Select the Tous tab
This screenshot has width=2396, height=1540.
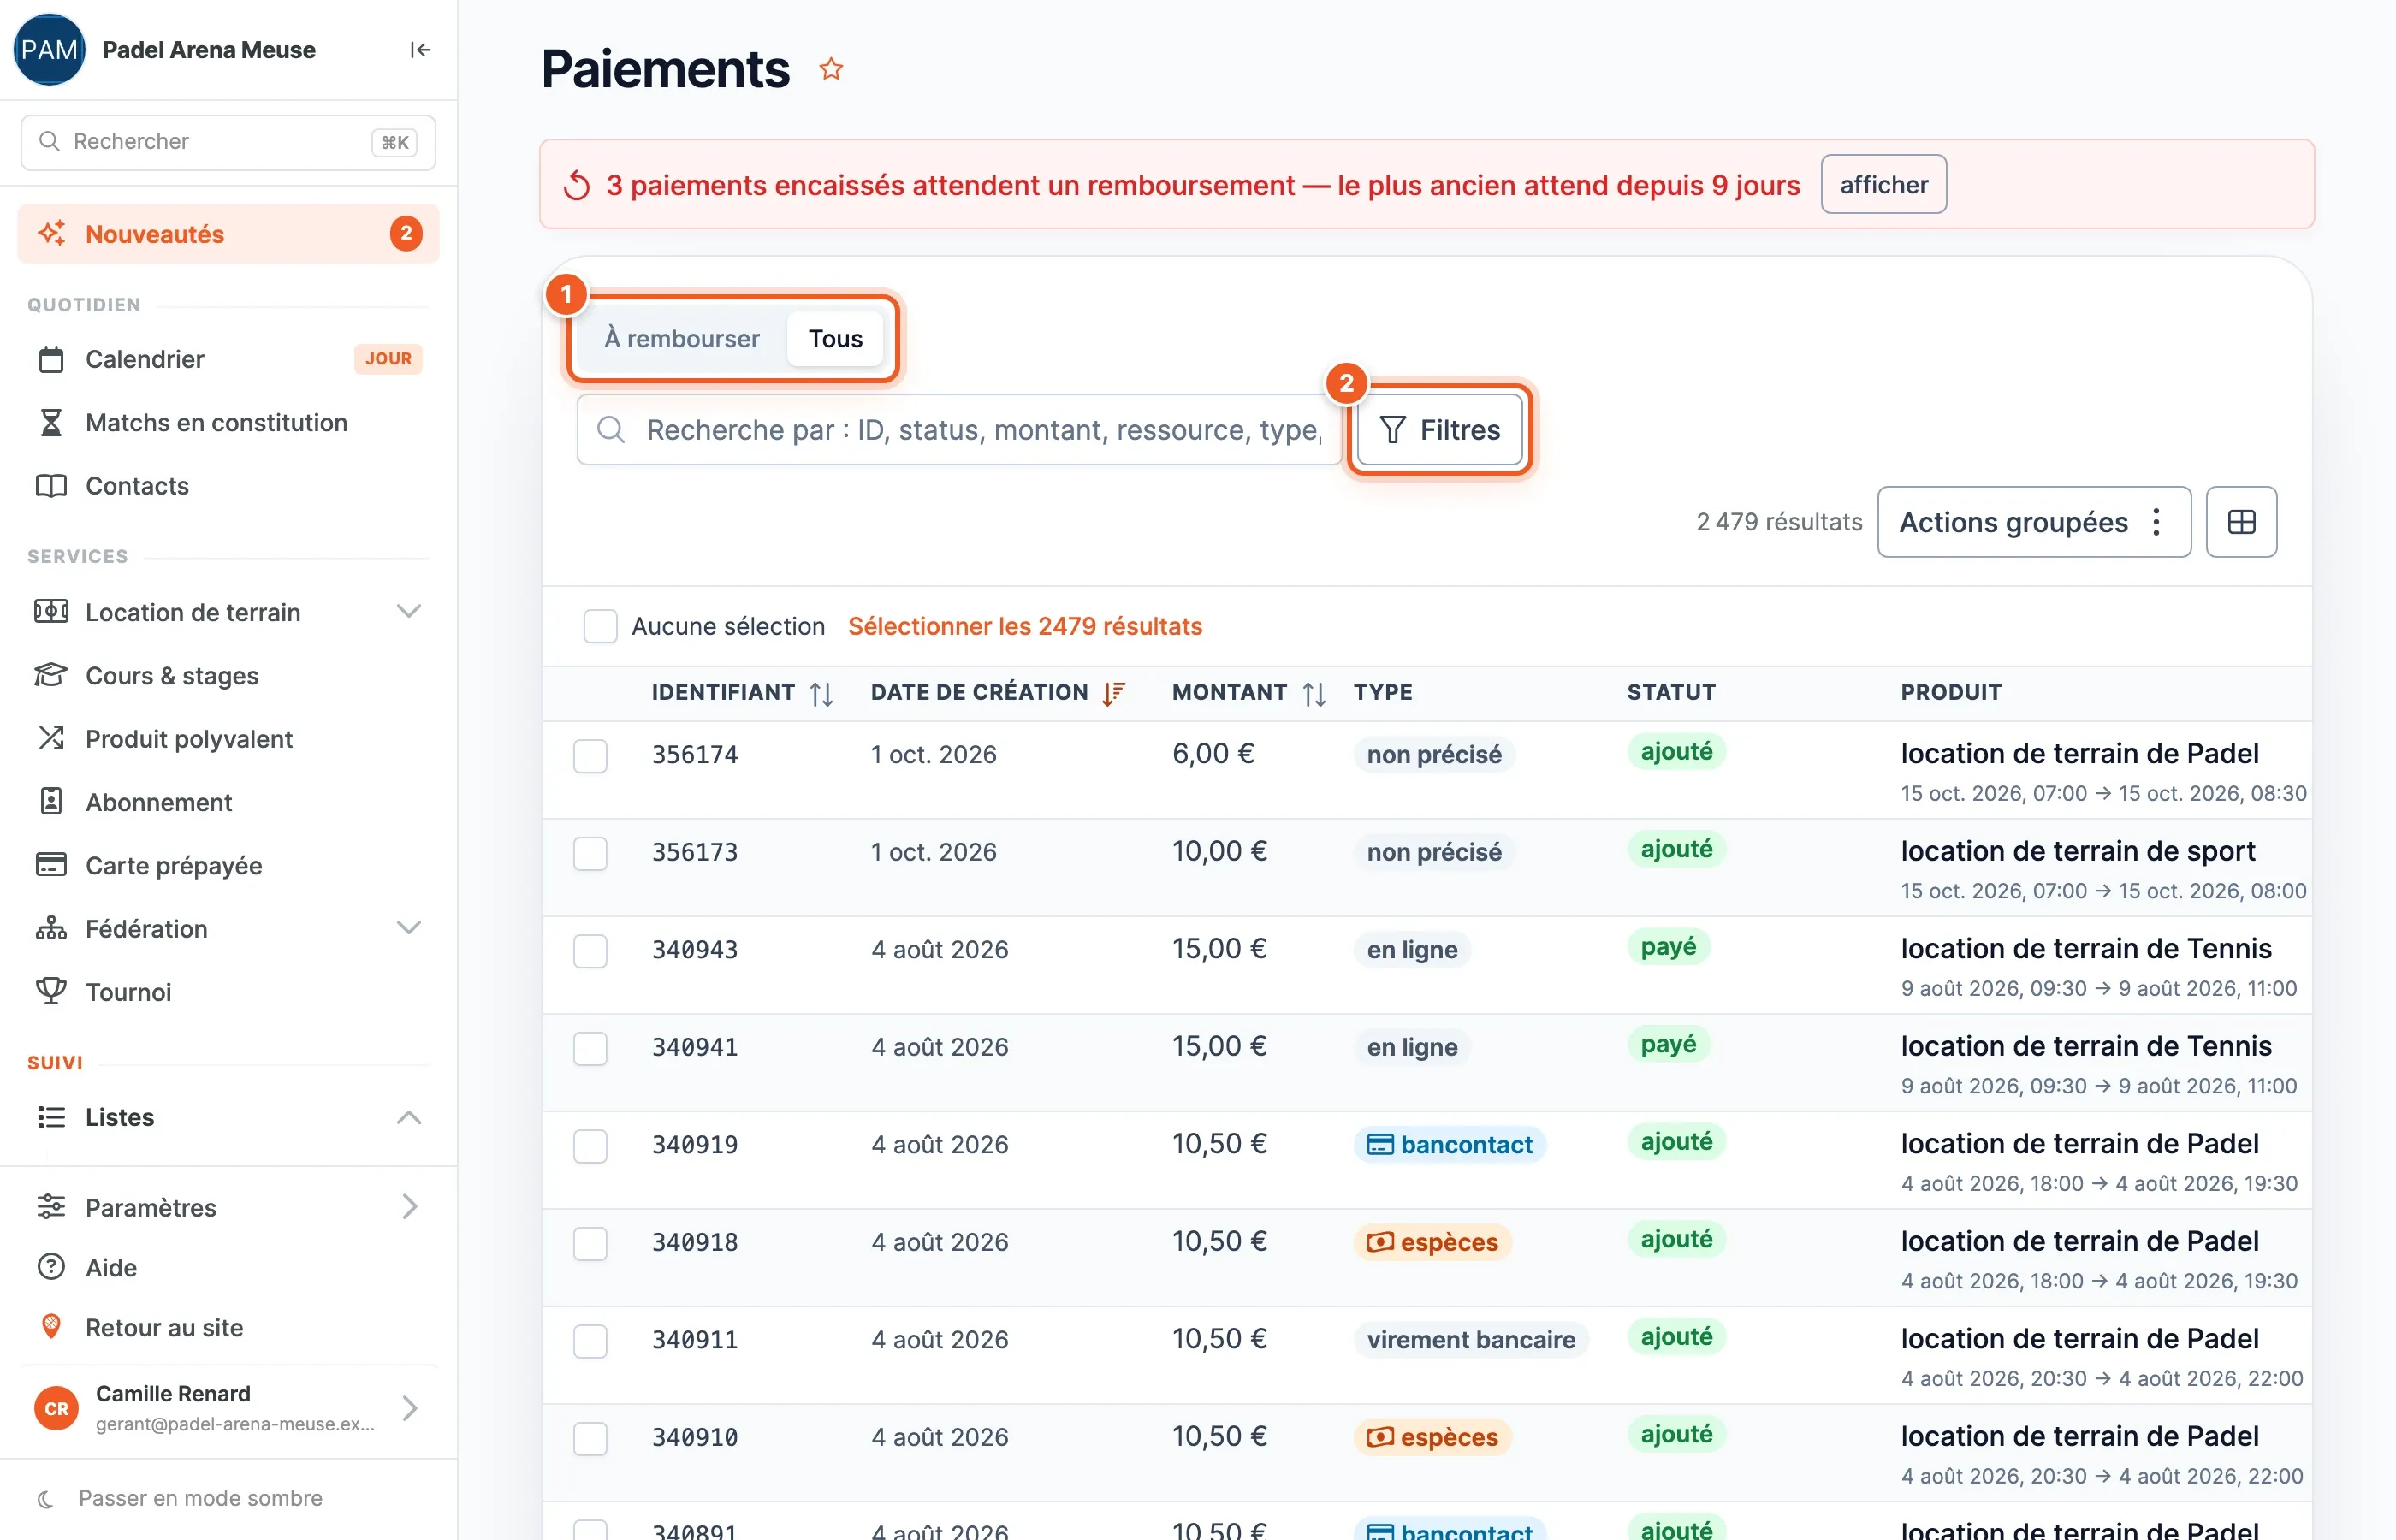[835, 339]
